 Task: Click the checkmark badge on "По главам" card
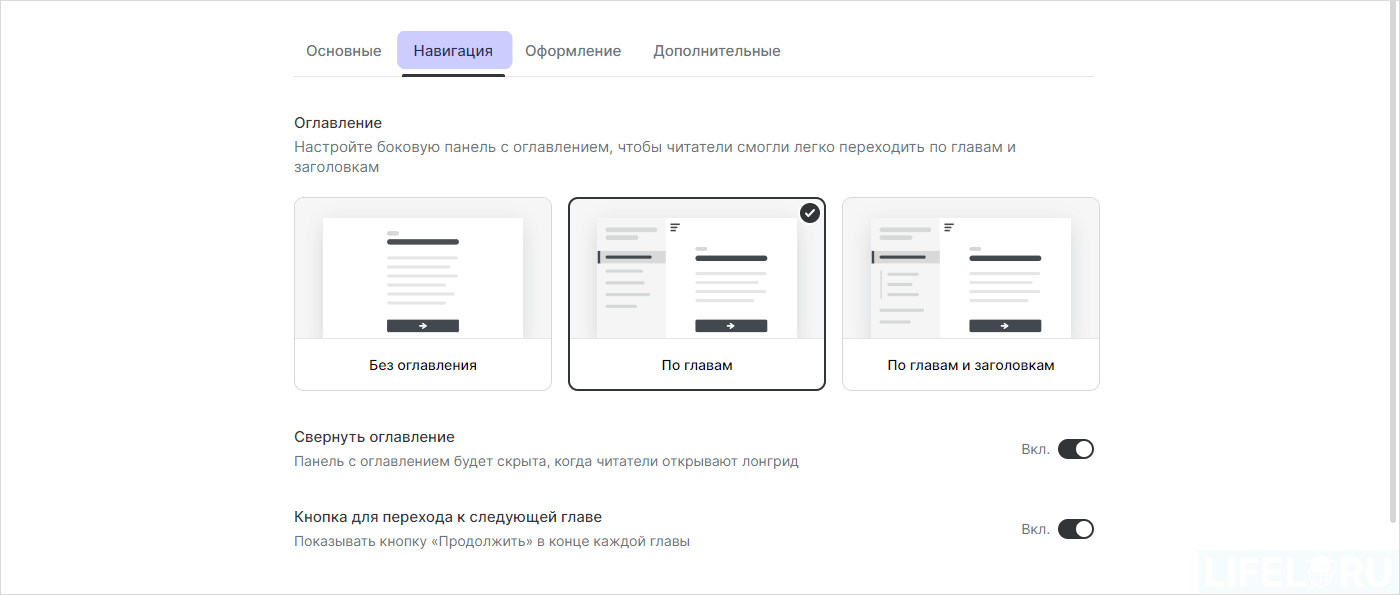[x=810, y=213]
